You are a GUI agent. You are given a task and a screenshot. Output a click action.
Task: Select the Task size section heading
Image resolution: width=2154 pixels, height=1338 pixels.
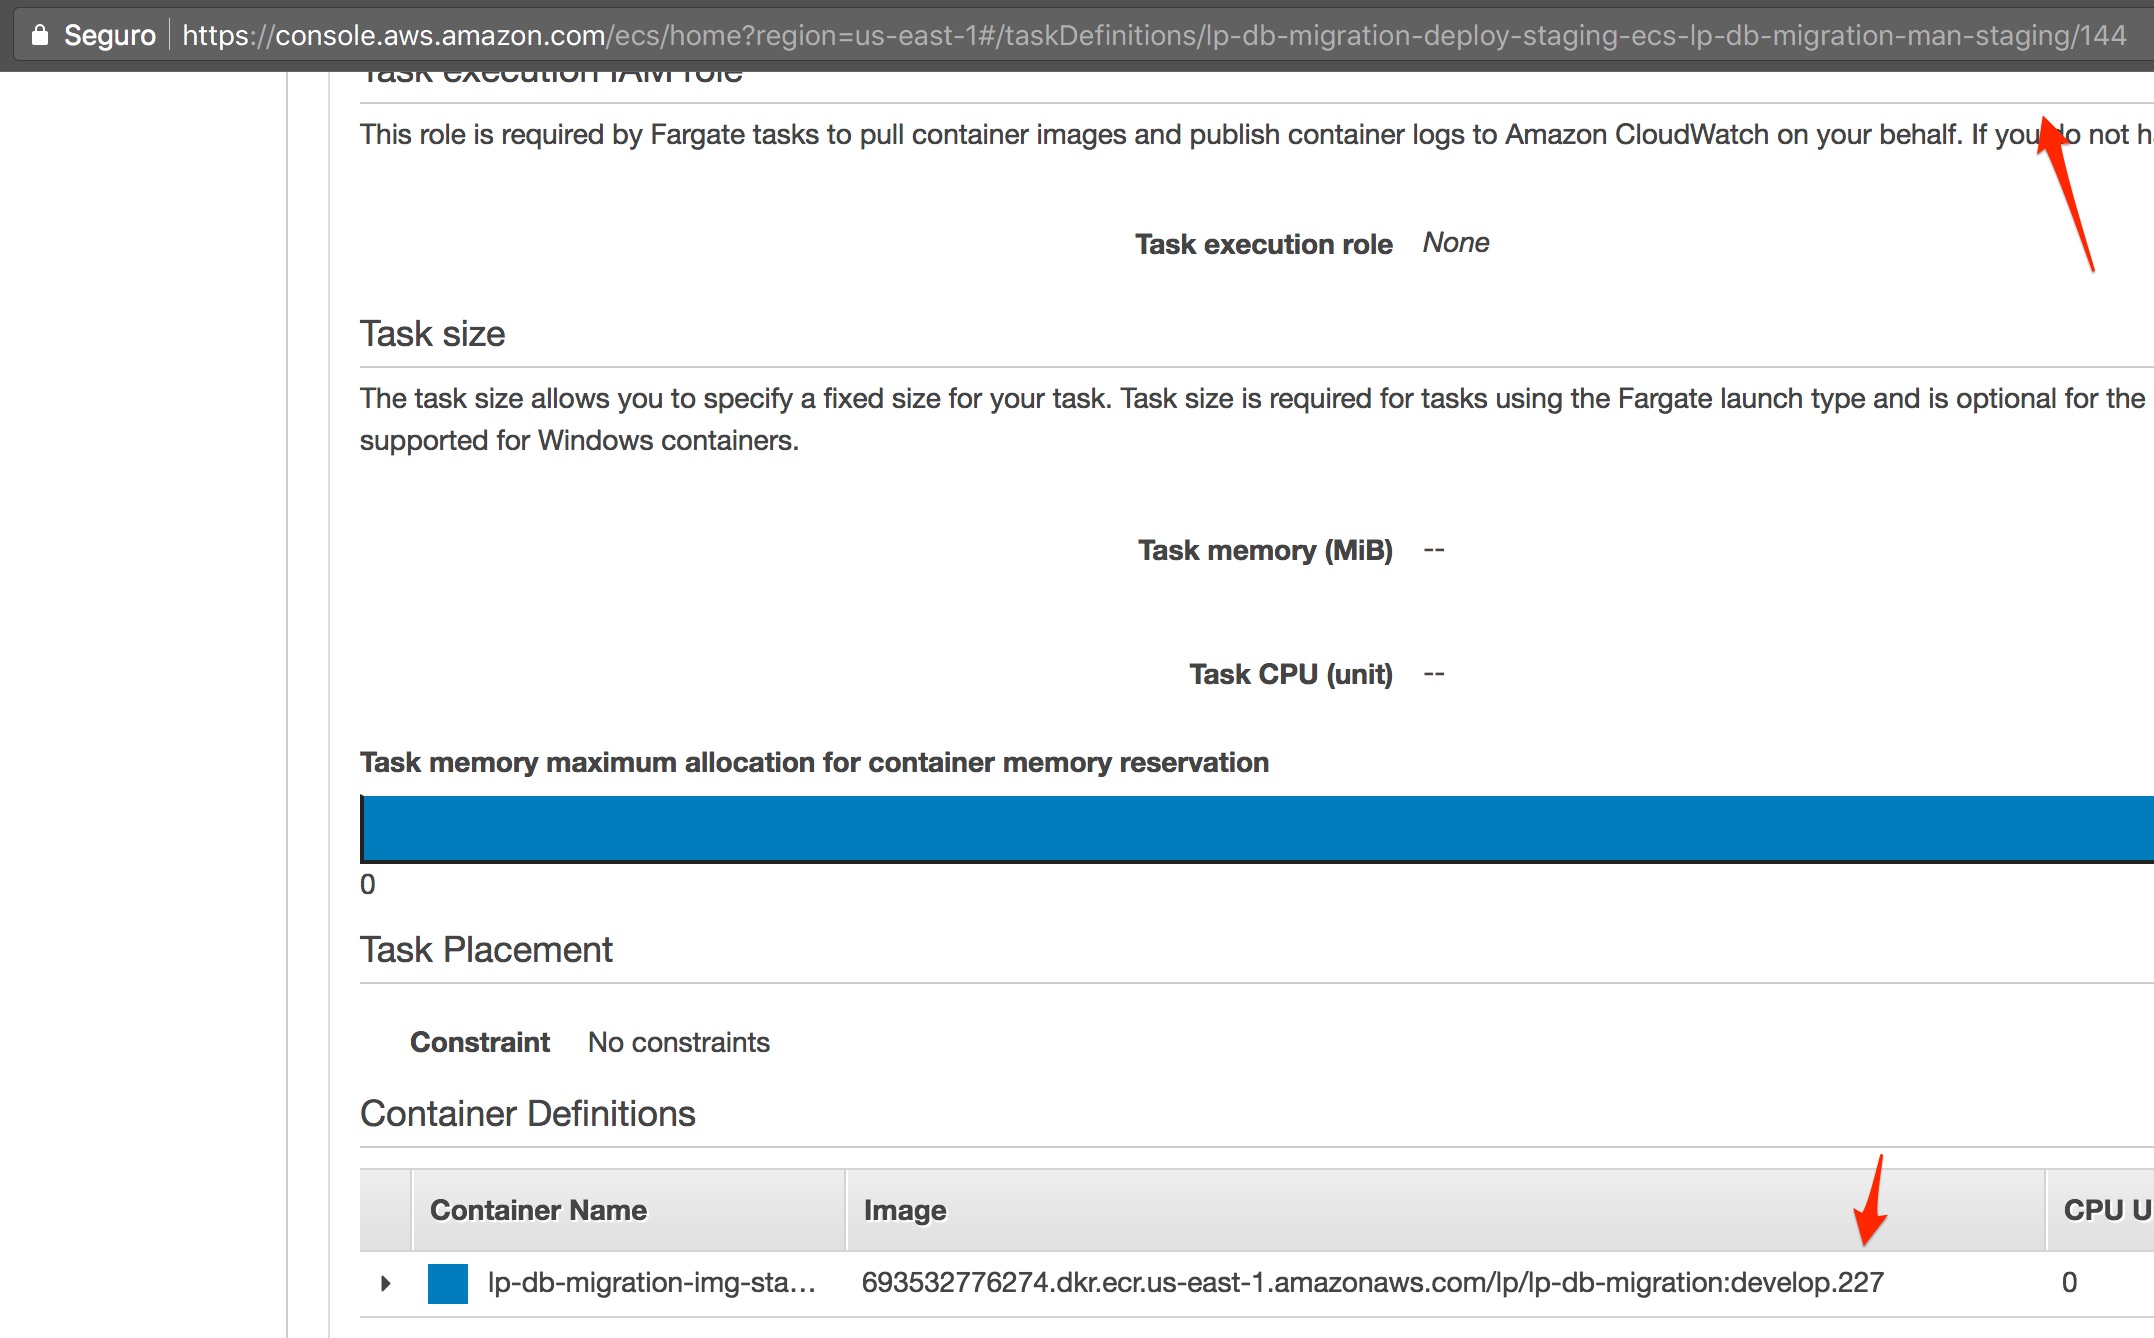(x=433, y=333)
